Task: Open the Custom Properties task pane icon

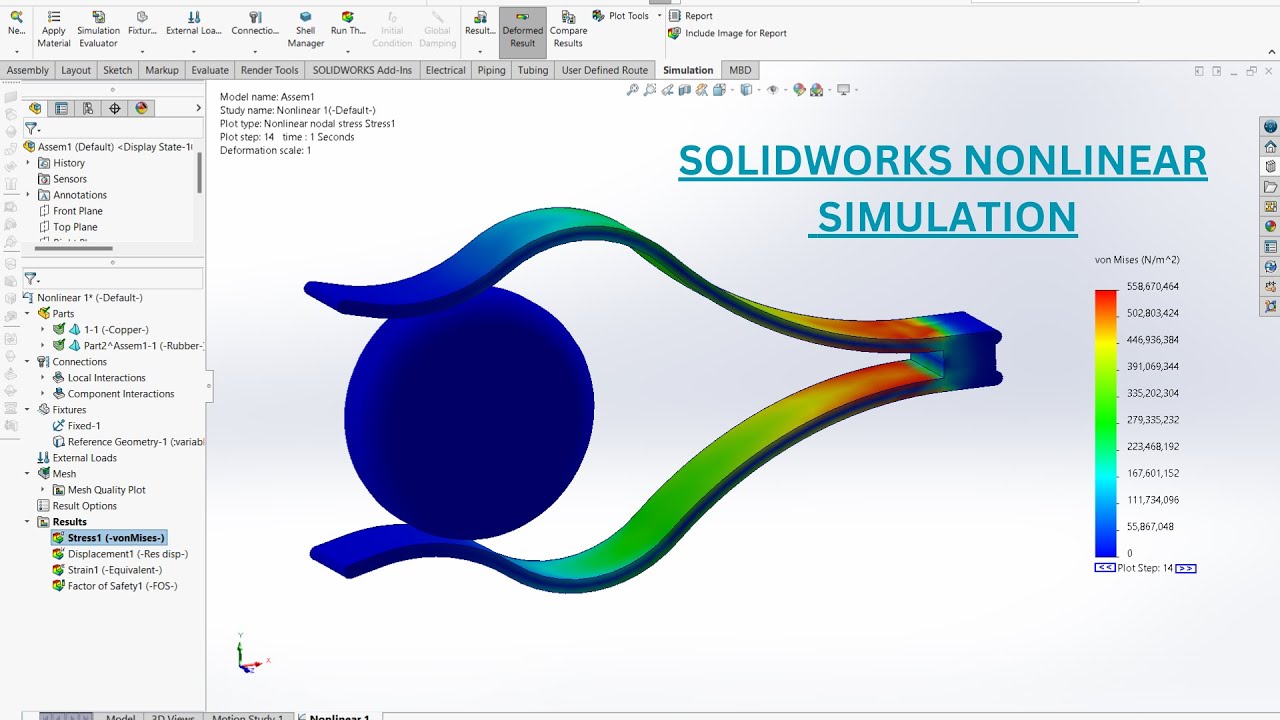Action: click(x=1270, y=247)
